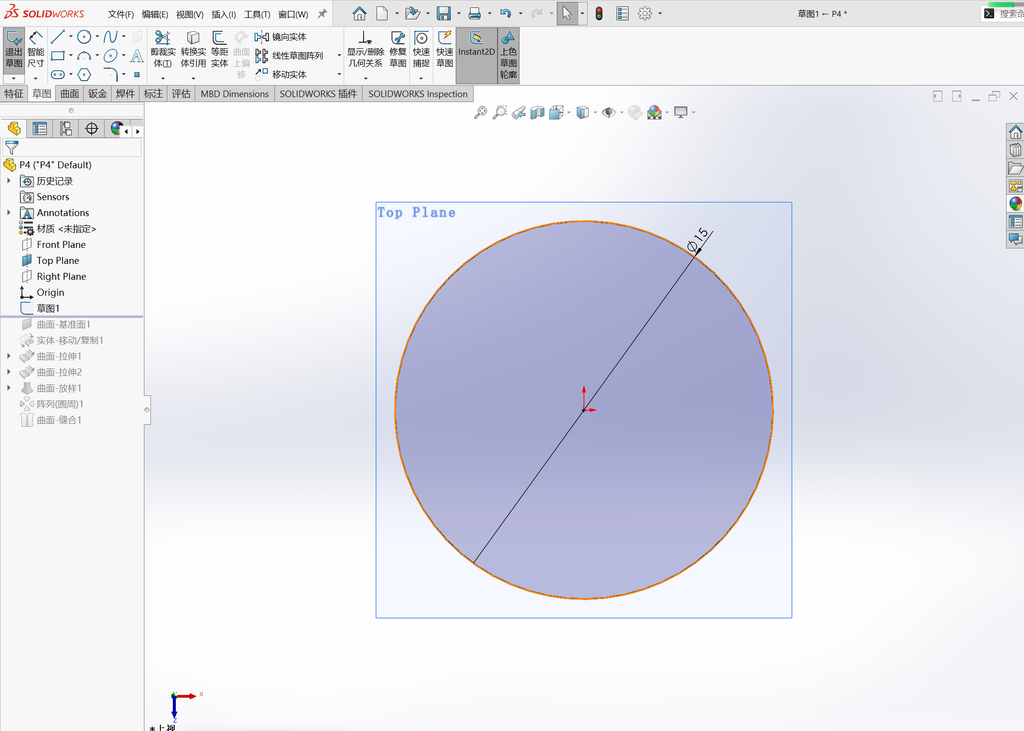This screenshot has height=731, width=1024.
Task: Pin the menu bar with the pushpin
Action: [x=322, y=13]
